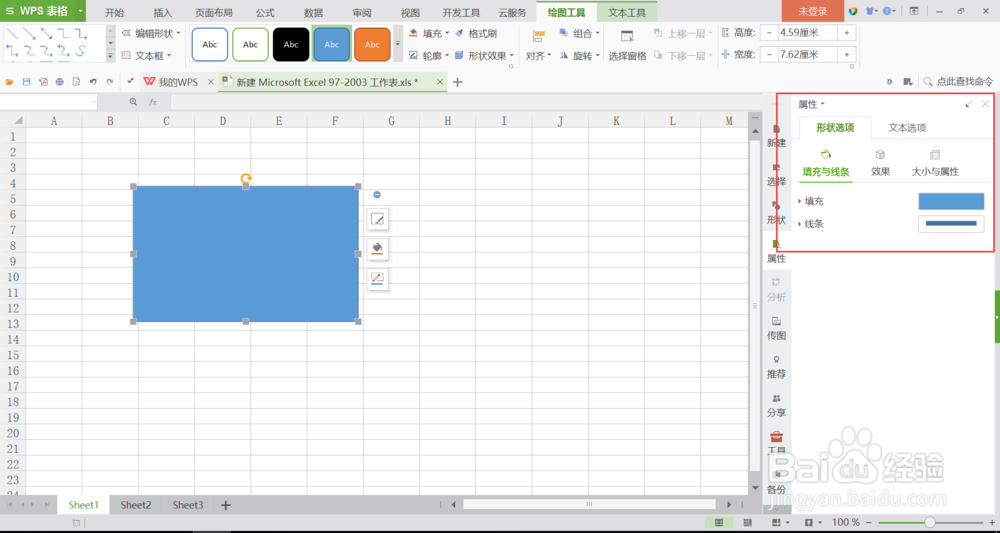Switch to the 数据 ribbon tab
The height and width of the screenshot is (533, 1000).
(313, 12)
